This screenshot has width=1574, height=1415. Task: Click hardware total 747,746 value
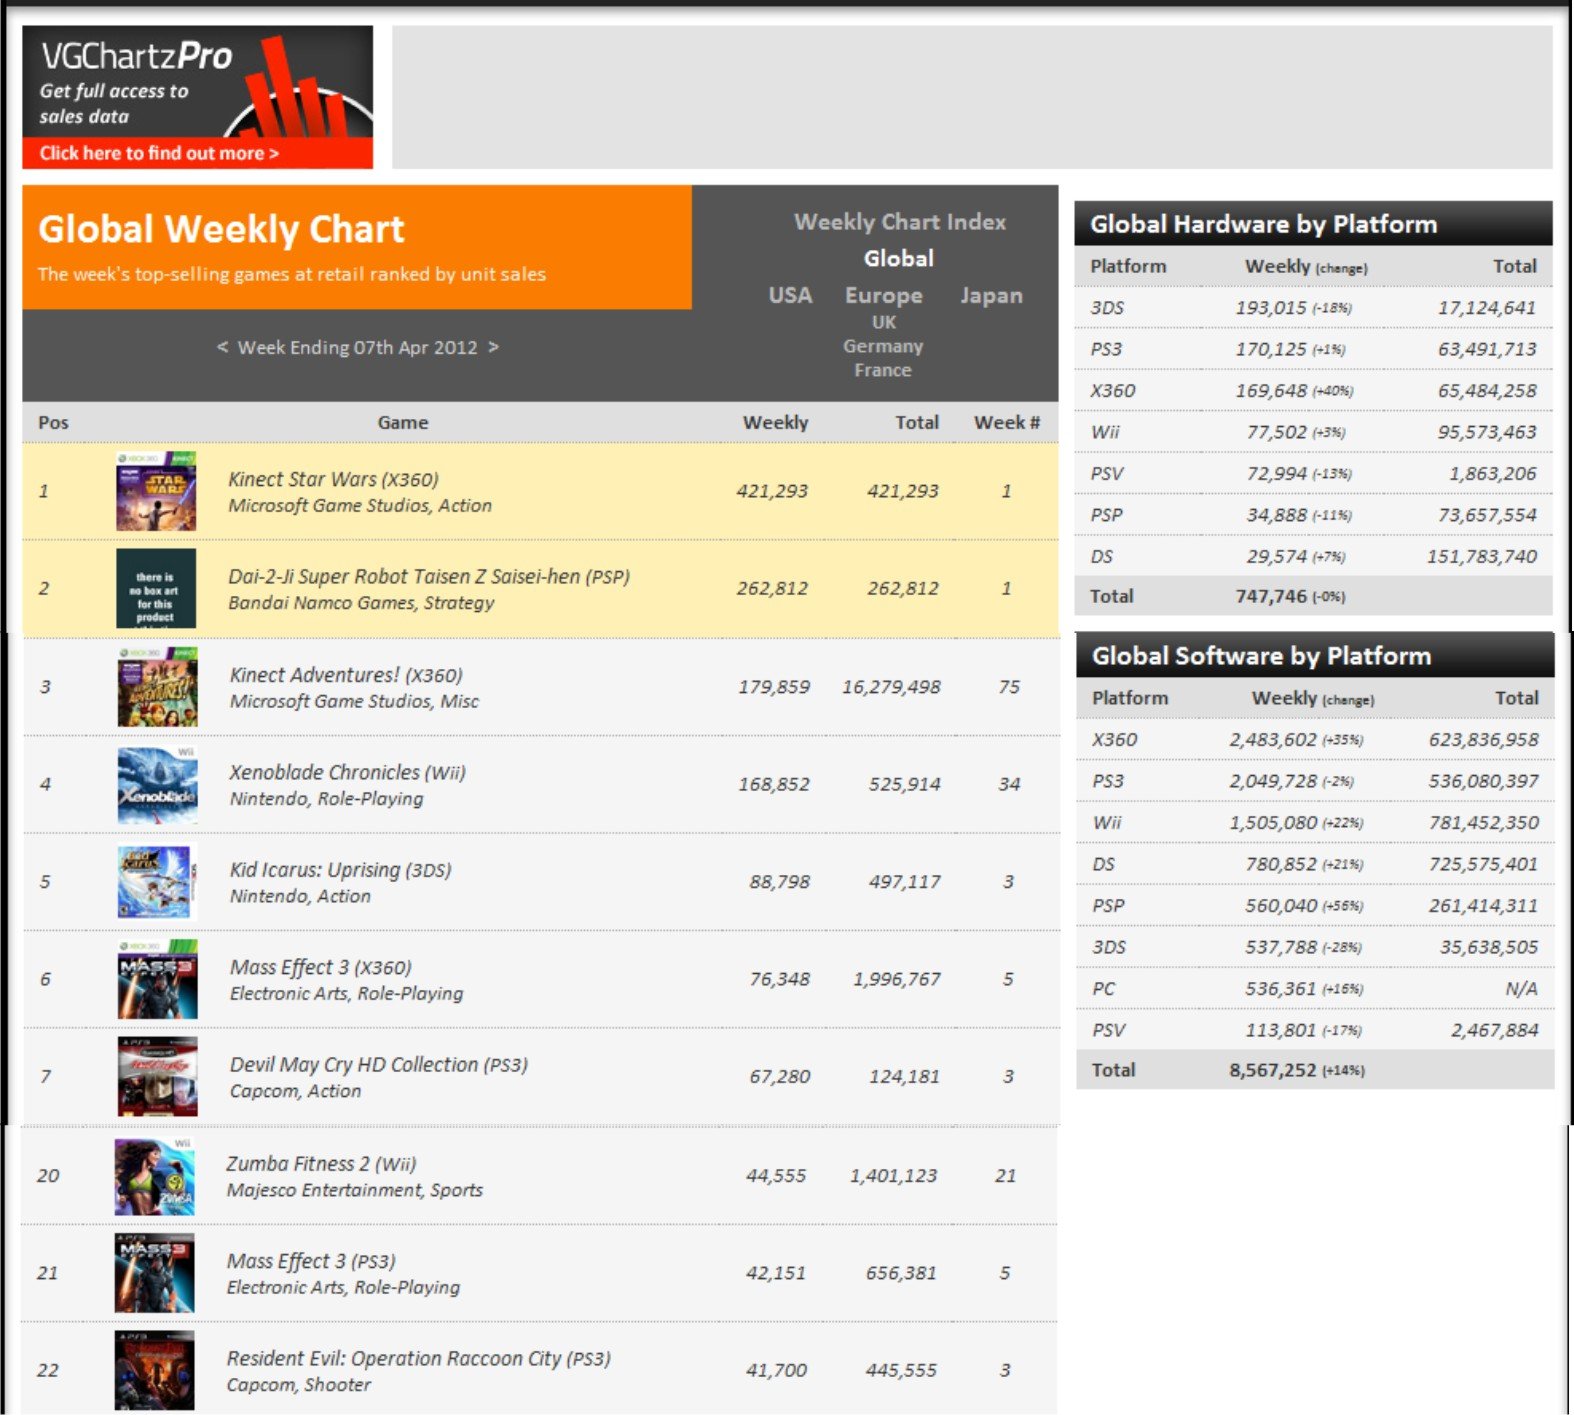click(1271, 596)
